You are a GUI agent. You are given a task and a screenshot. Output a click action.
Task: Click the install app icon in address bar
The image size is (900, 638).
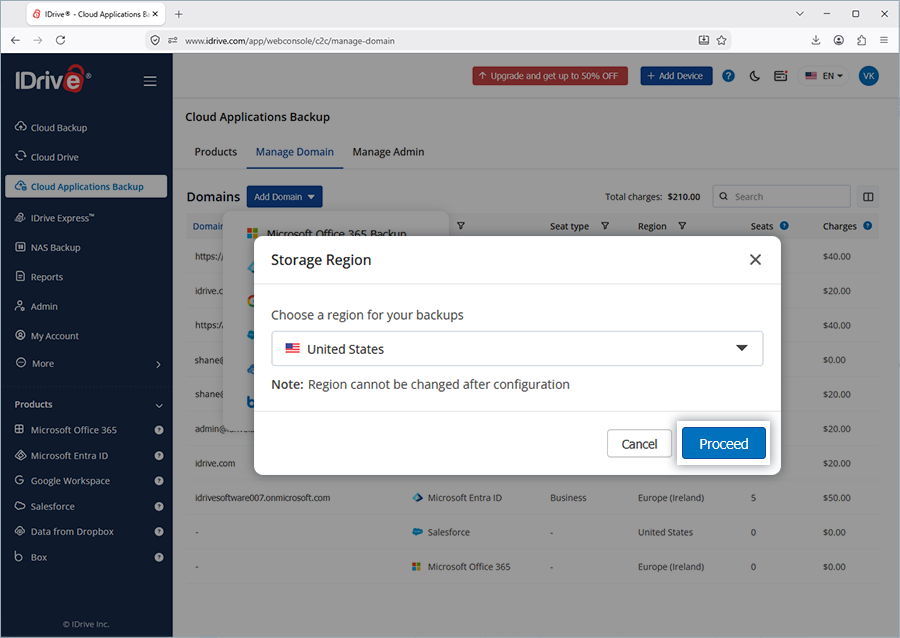[704, 40]
